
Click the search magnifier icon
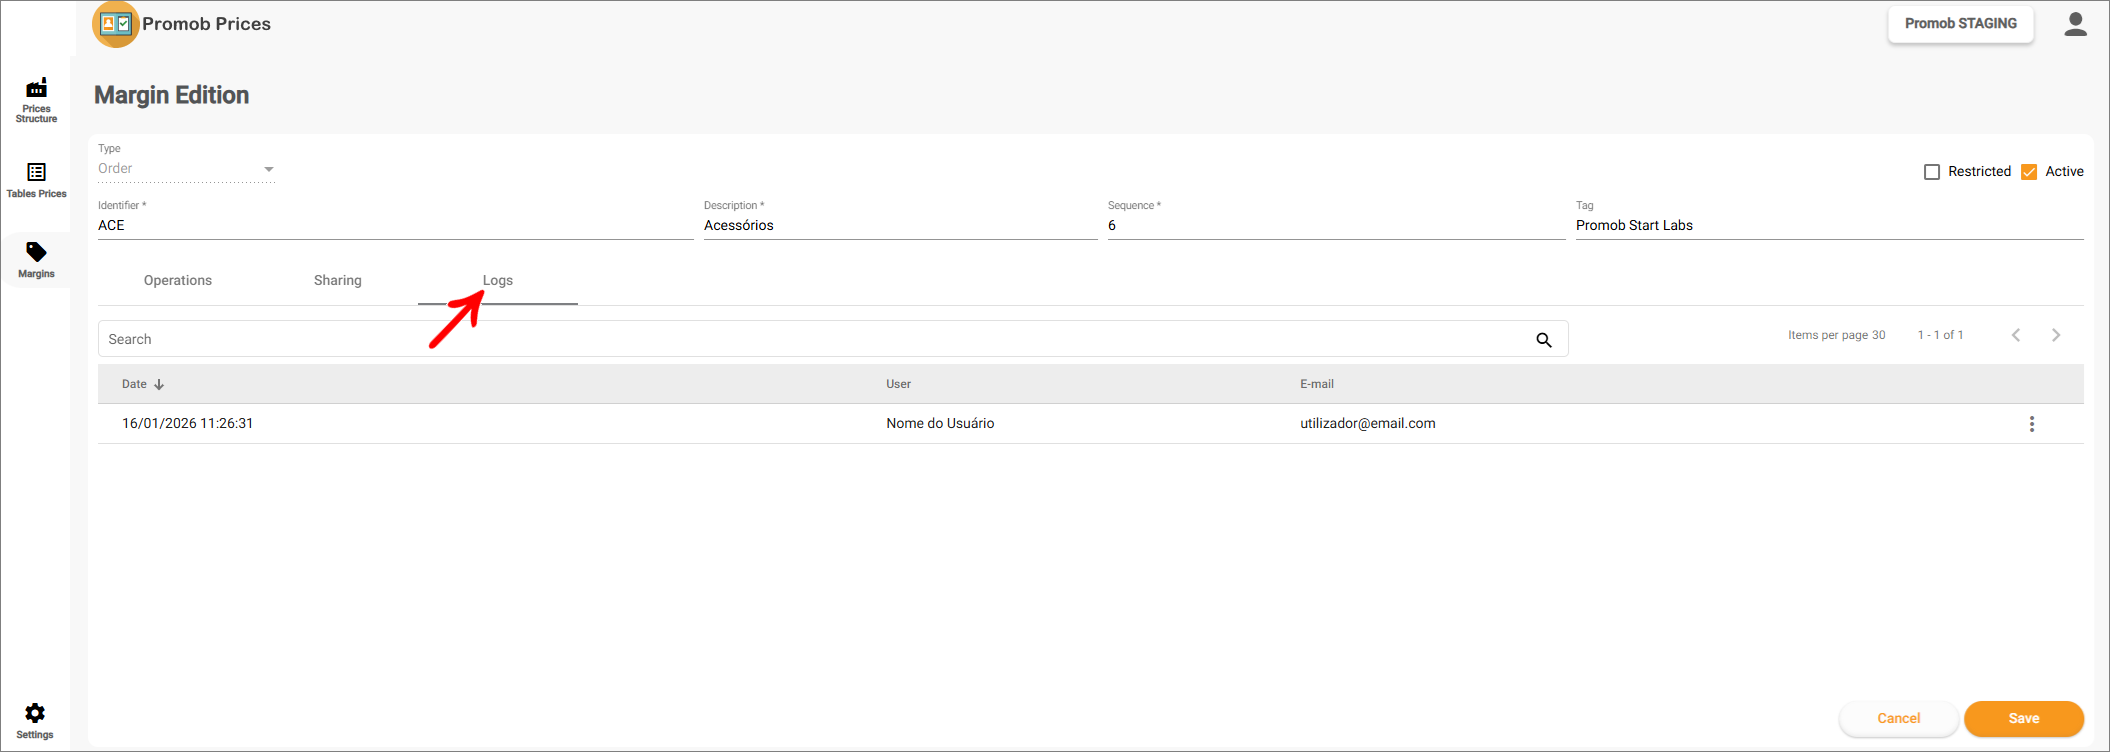click(x=1544, y=340)
